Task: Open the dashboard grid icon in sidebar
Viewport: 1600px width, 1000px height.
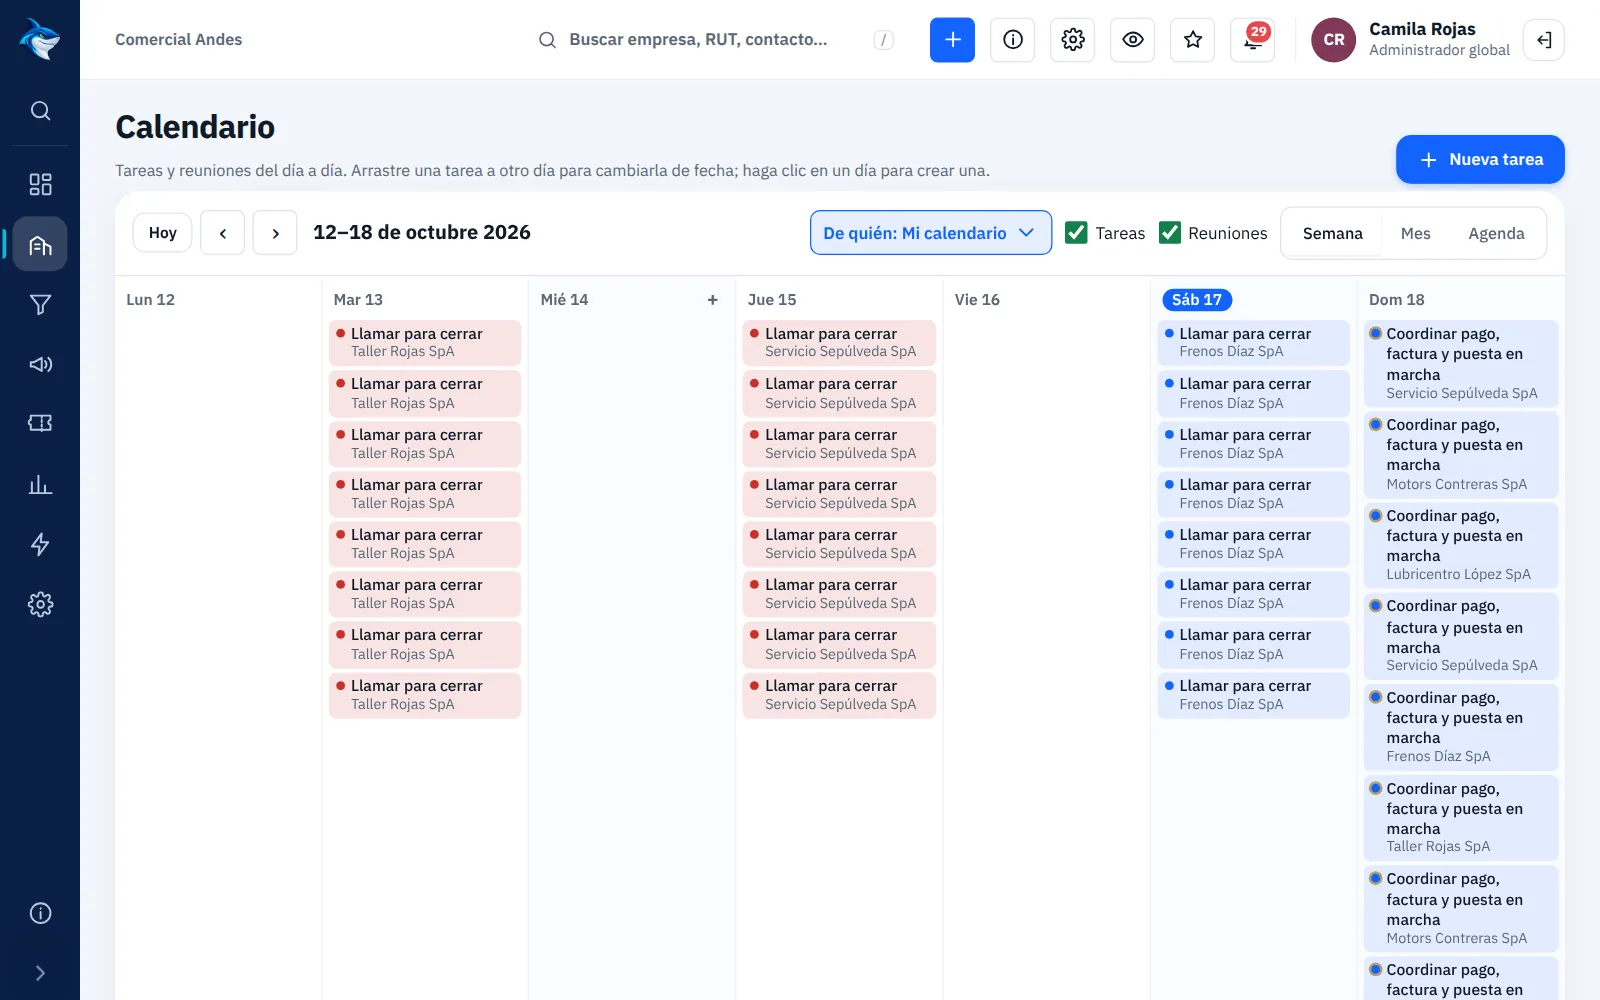Action: click(40, 184)
